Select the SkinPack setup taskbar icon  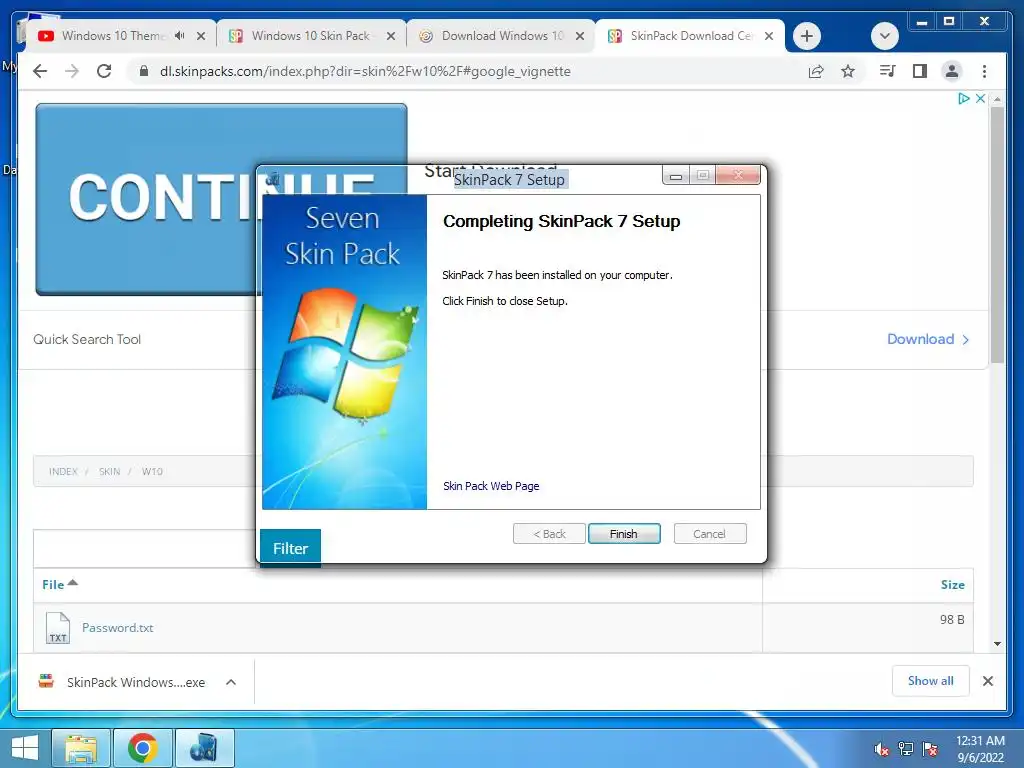click(204, 748)
